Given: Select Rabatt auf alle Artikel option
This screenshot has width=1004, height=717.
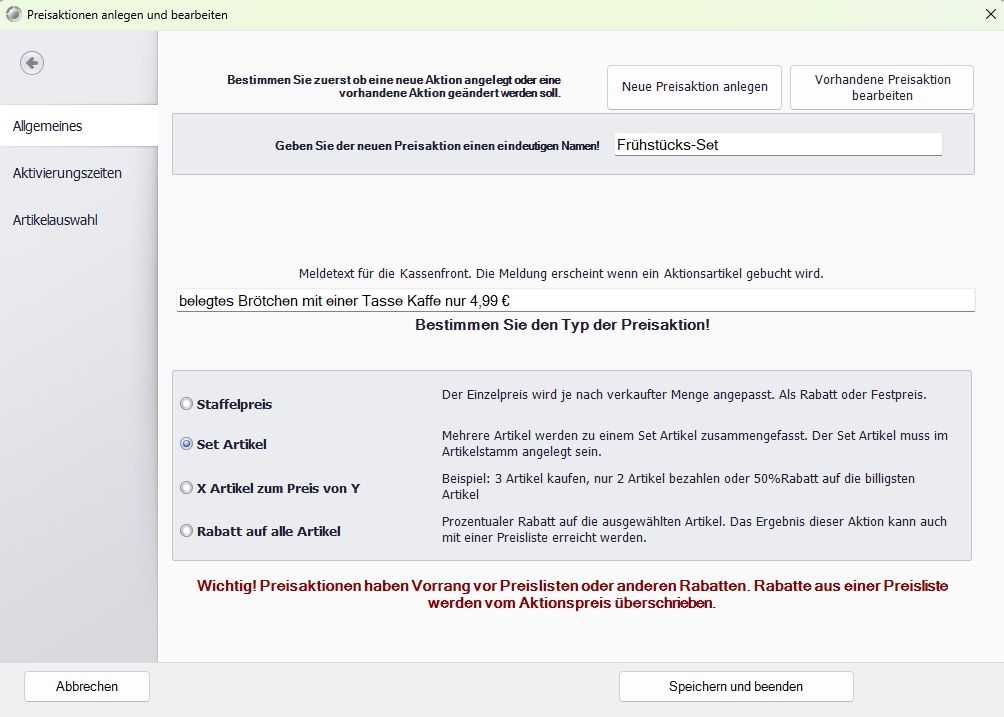Looking at the screenshot, I should 187,531.
